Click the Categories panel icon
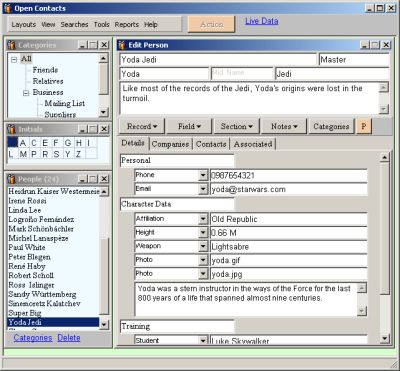This screenshot has height=371, width=400. (12, 45)
